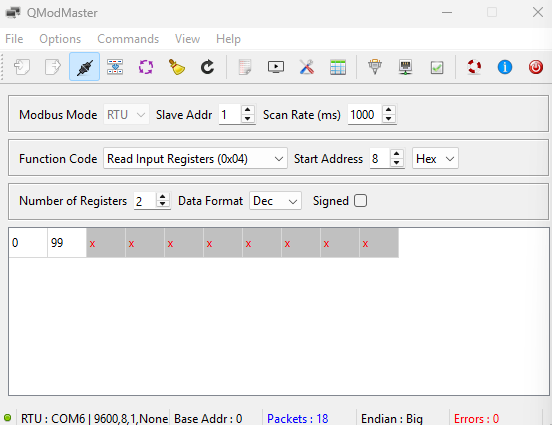The width and height of the screenshot is (552, 425).
Task: Open the Data Format Dec dropdown
Action: click(275, 201)
